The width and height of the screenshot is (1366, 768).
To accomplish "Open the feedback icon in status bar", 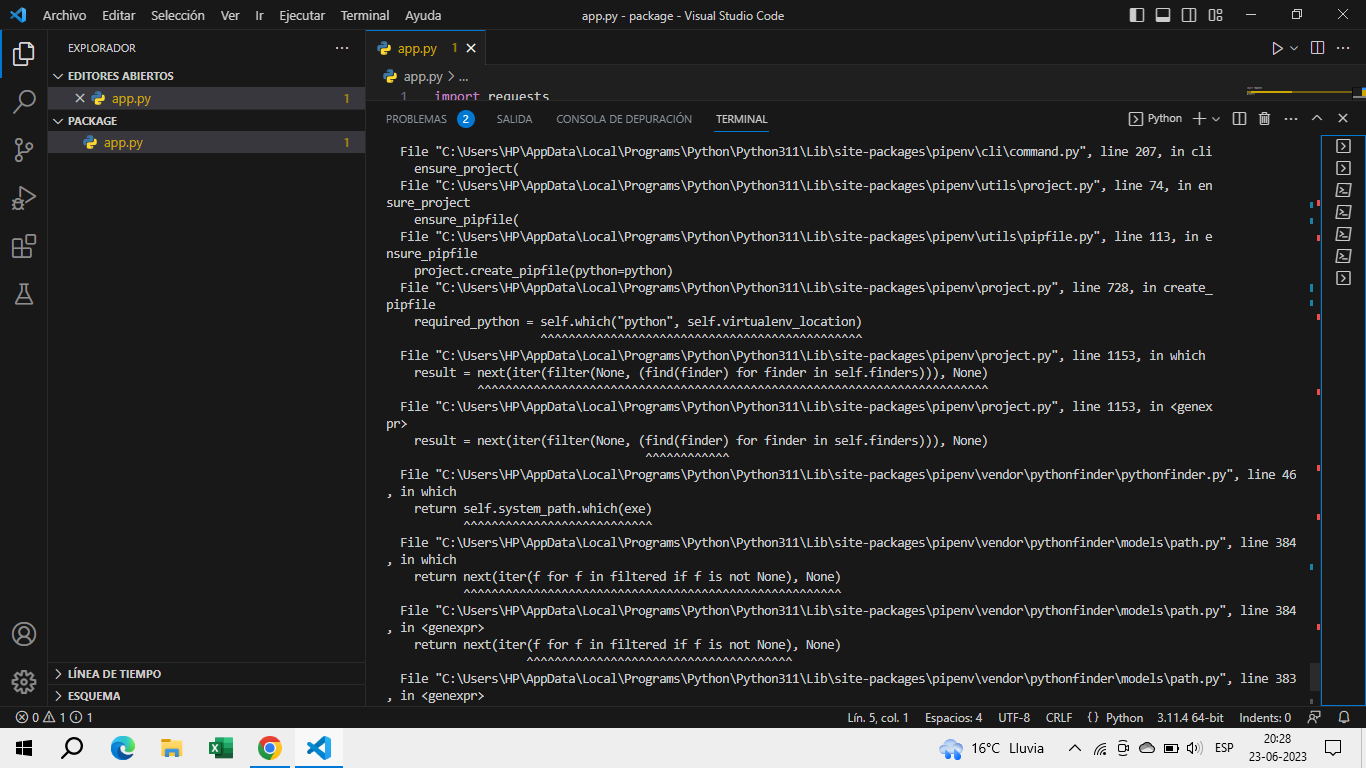I will point(1315,717).
